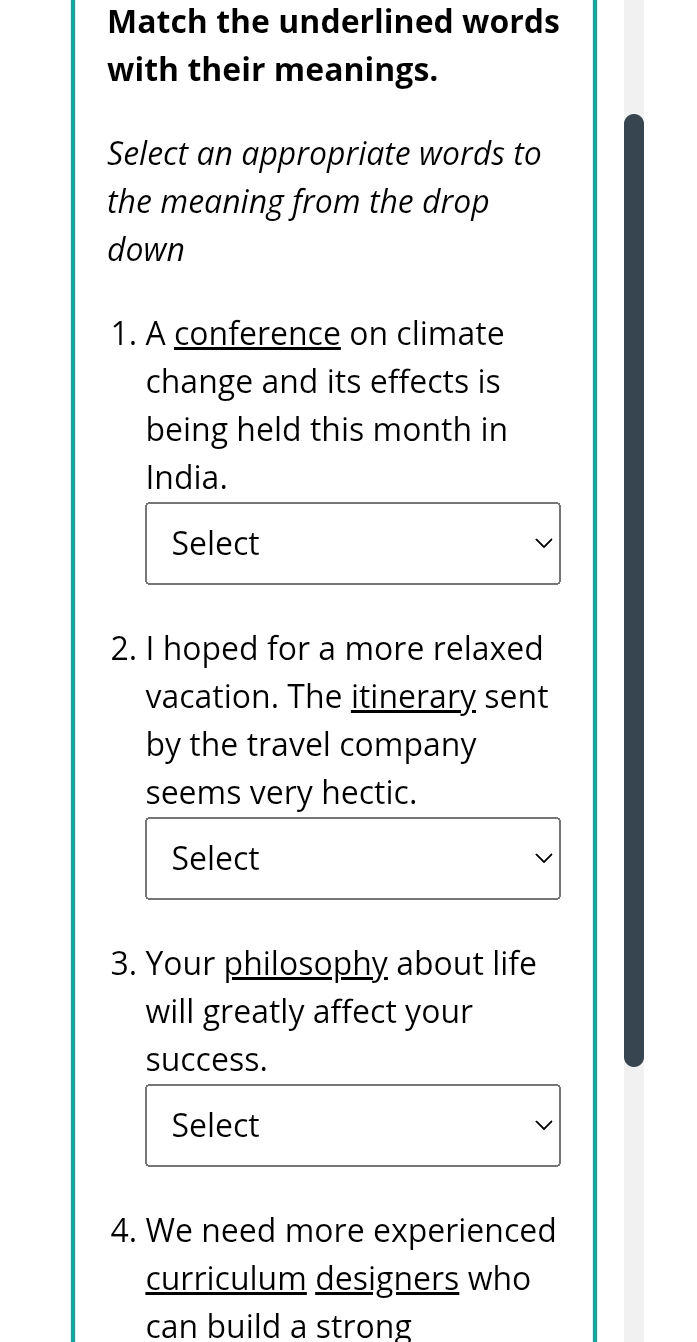Viewport: 697px width, 1342px height.
Task: Click inside the third Select field
Action: coord(300,1125)
